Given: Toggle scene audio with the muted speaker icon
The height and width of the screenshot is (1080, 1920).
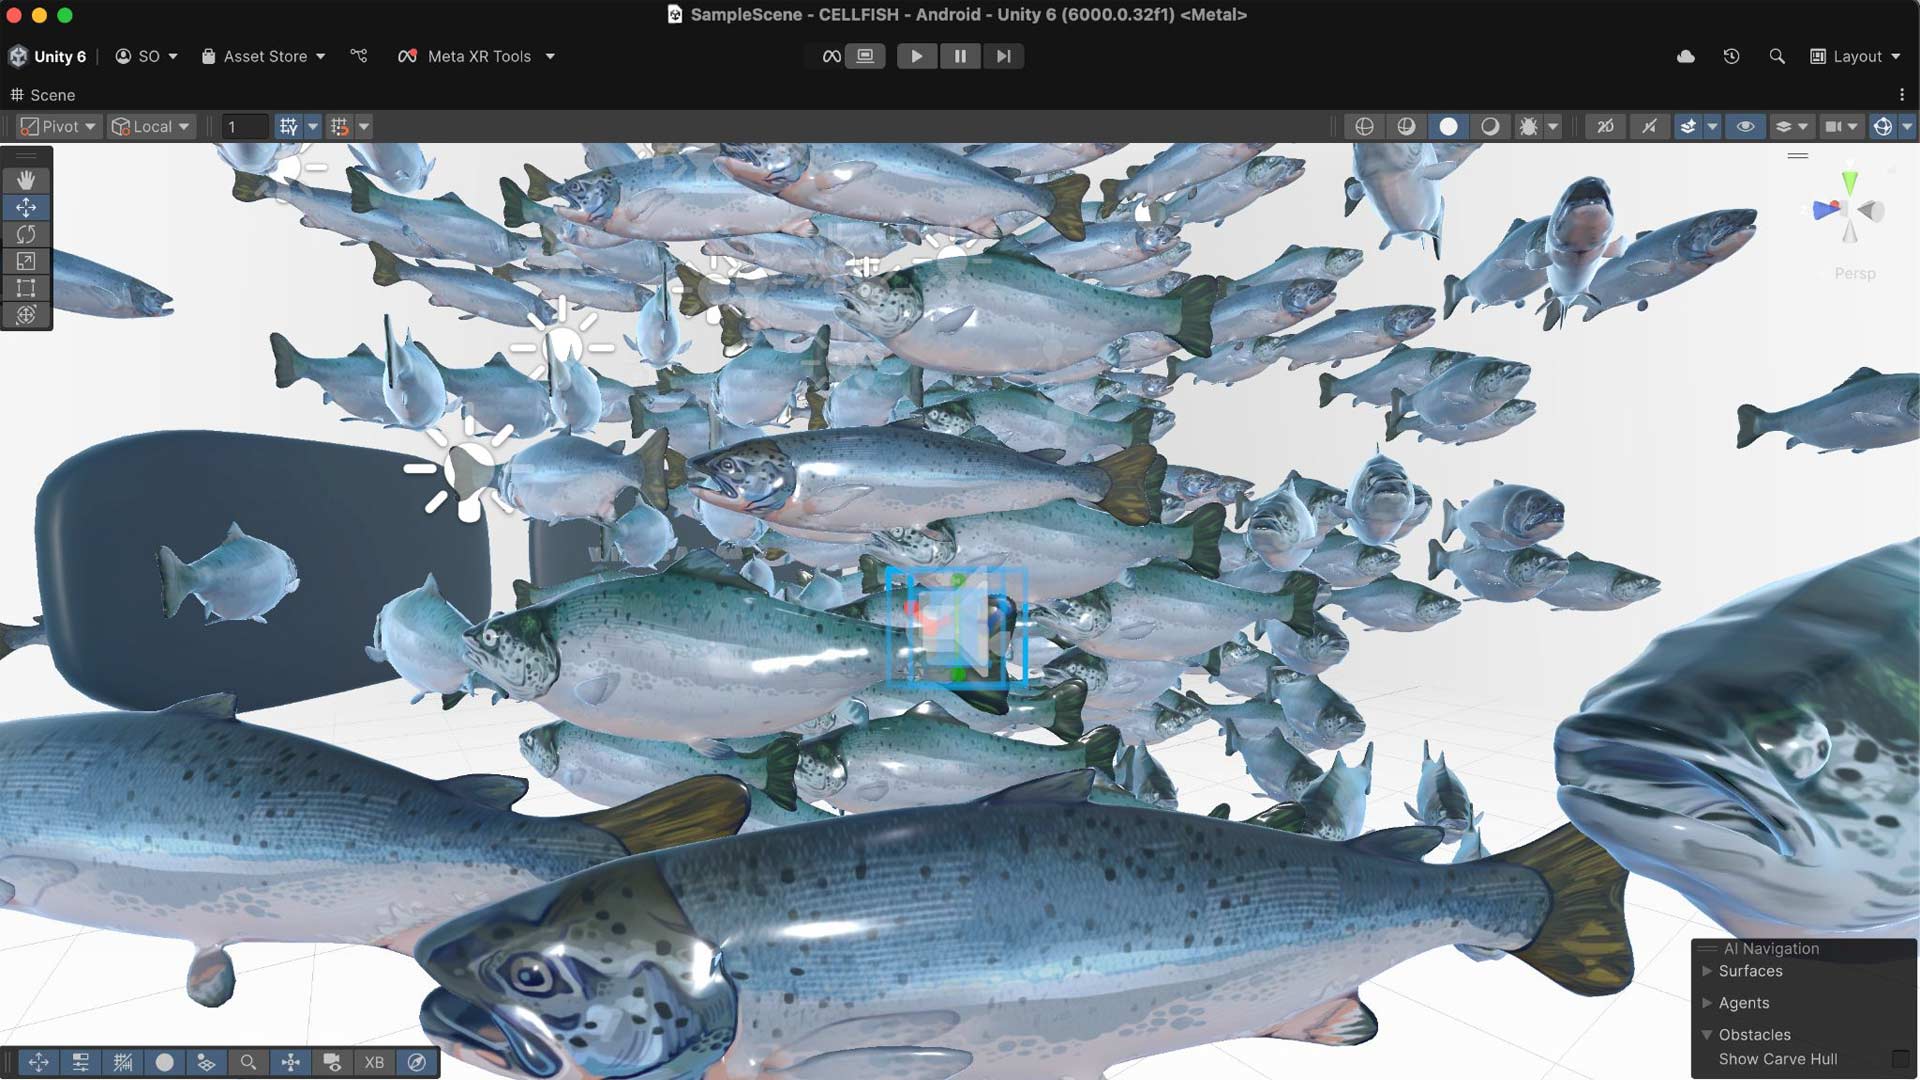Looking at the screenshot, I should (x=1650, y=126).
